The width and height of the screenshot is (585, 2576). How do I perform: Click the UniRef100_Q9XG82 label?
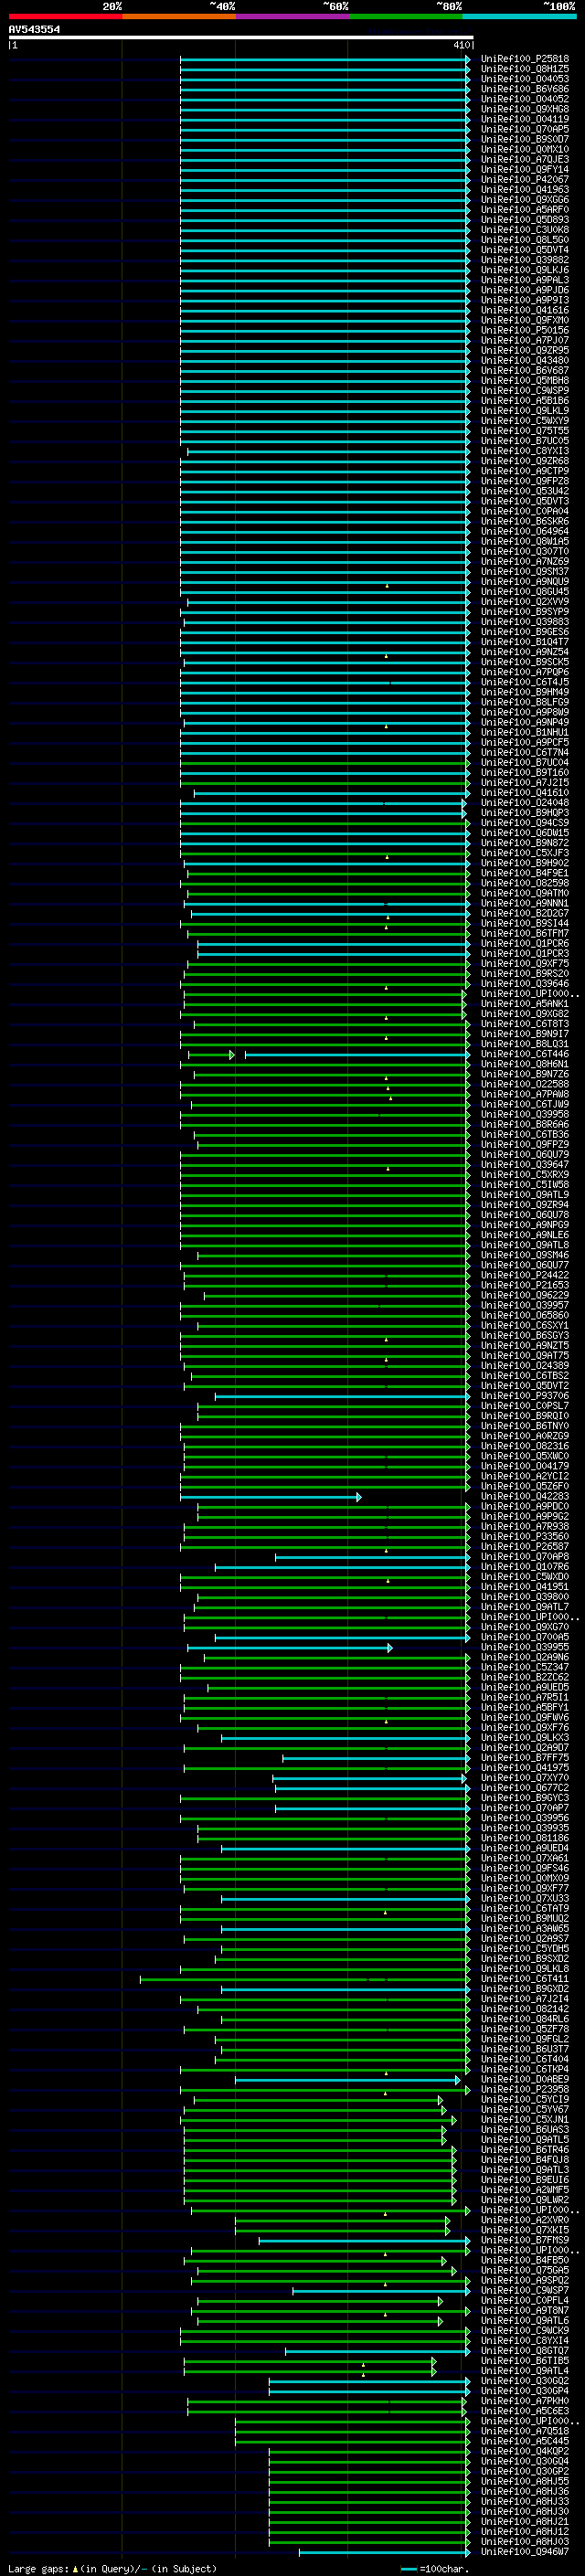[x=525, y=1013]
